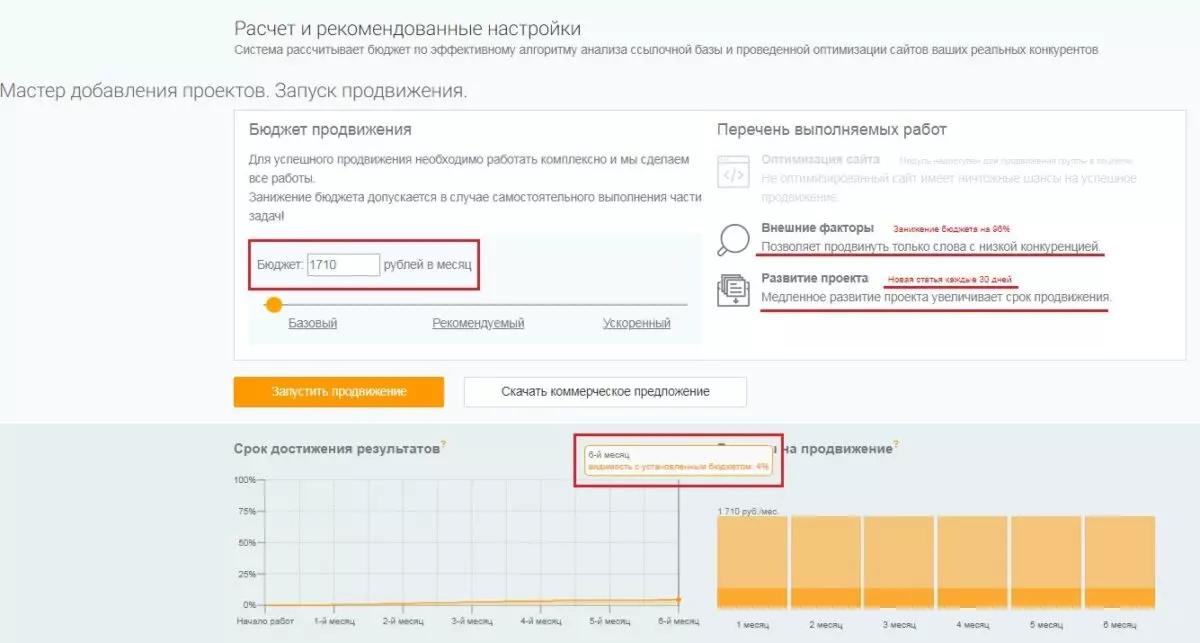Click '1 710 руб./мес.' label above bars
This screenshot has height=643, width=1200.
748,511
